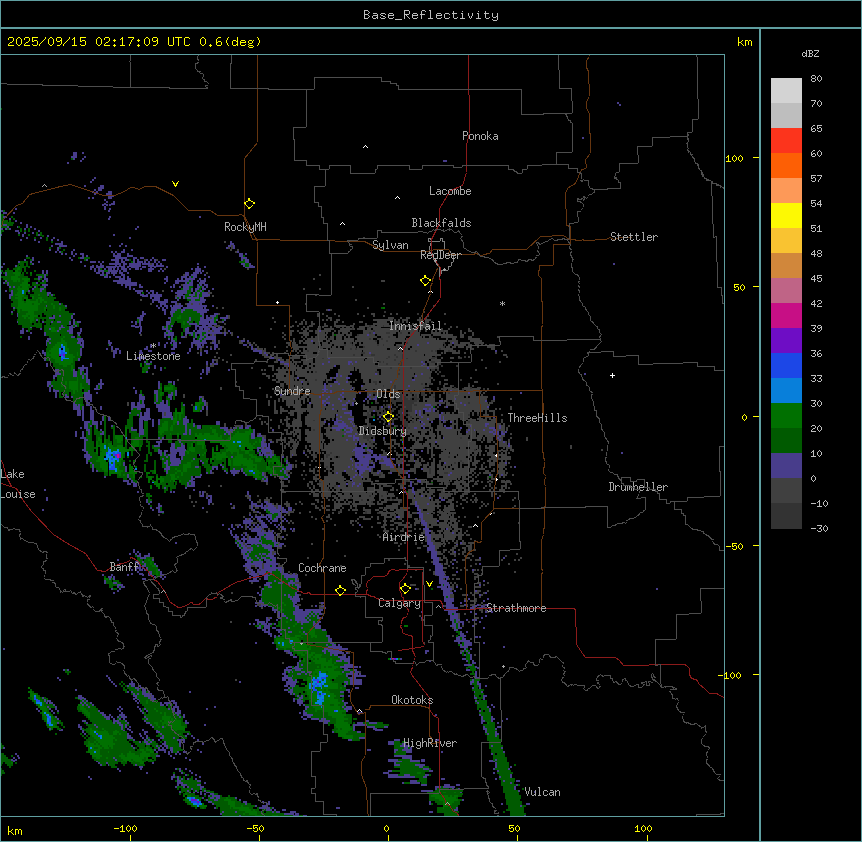862x842 pixels.
Task: Pick the magenta 39-42 dBZ legend swatch
Action: point(786,315)
